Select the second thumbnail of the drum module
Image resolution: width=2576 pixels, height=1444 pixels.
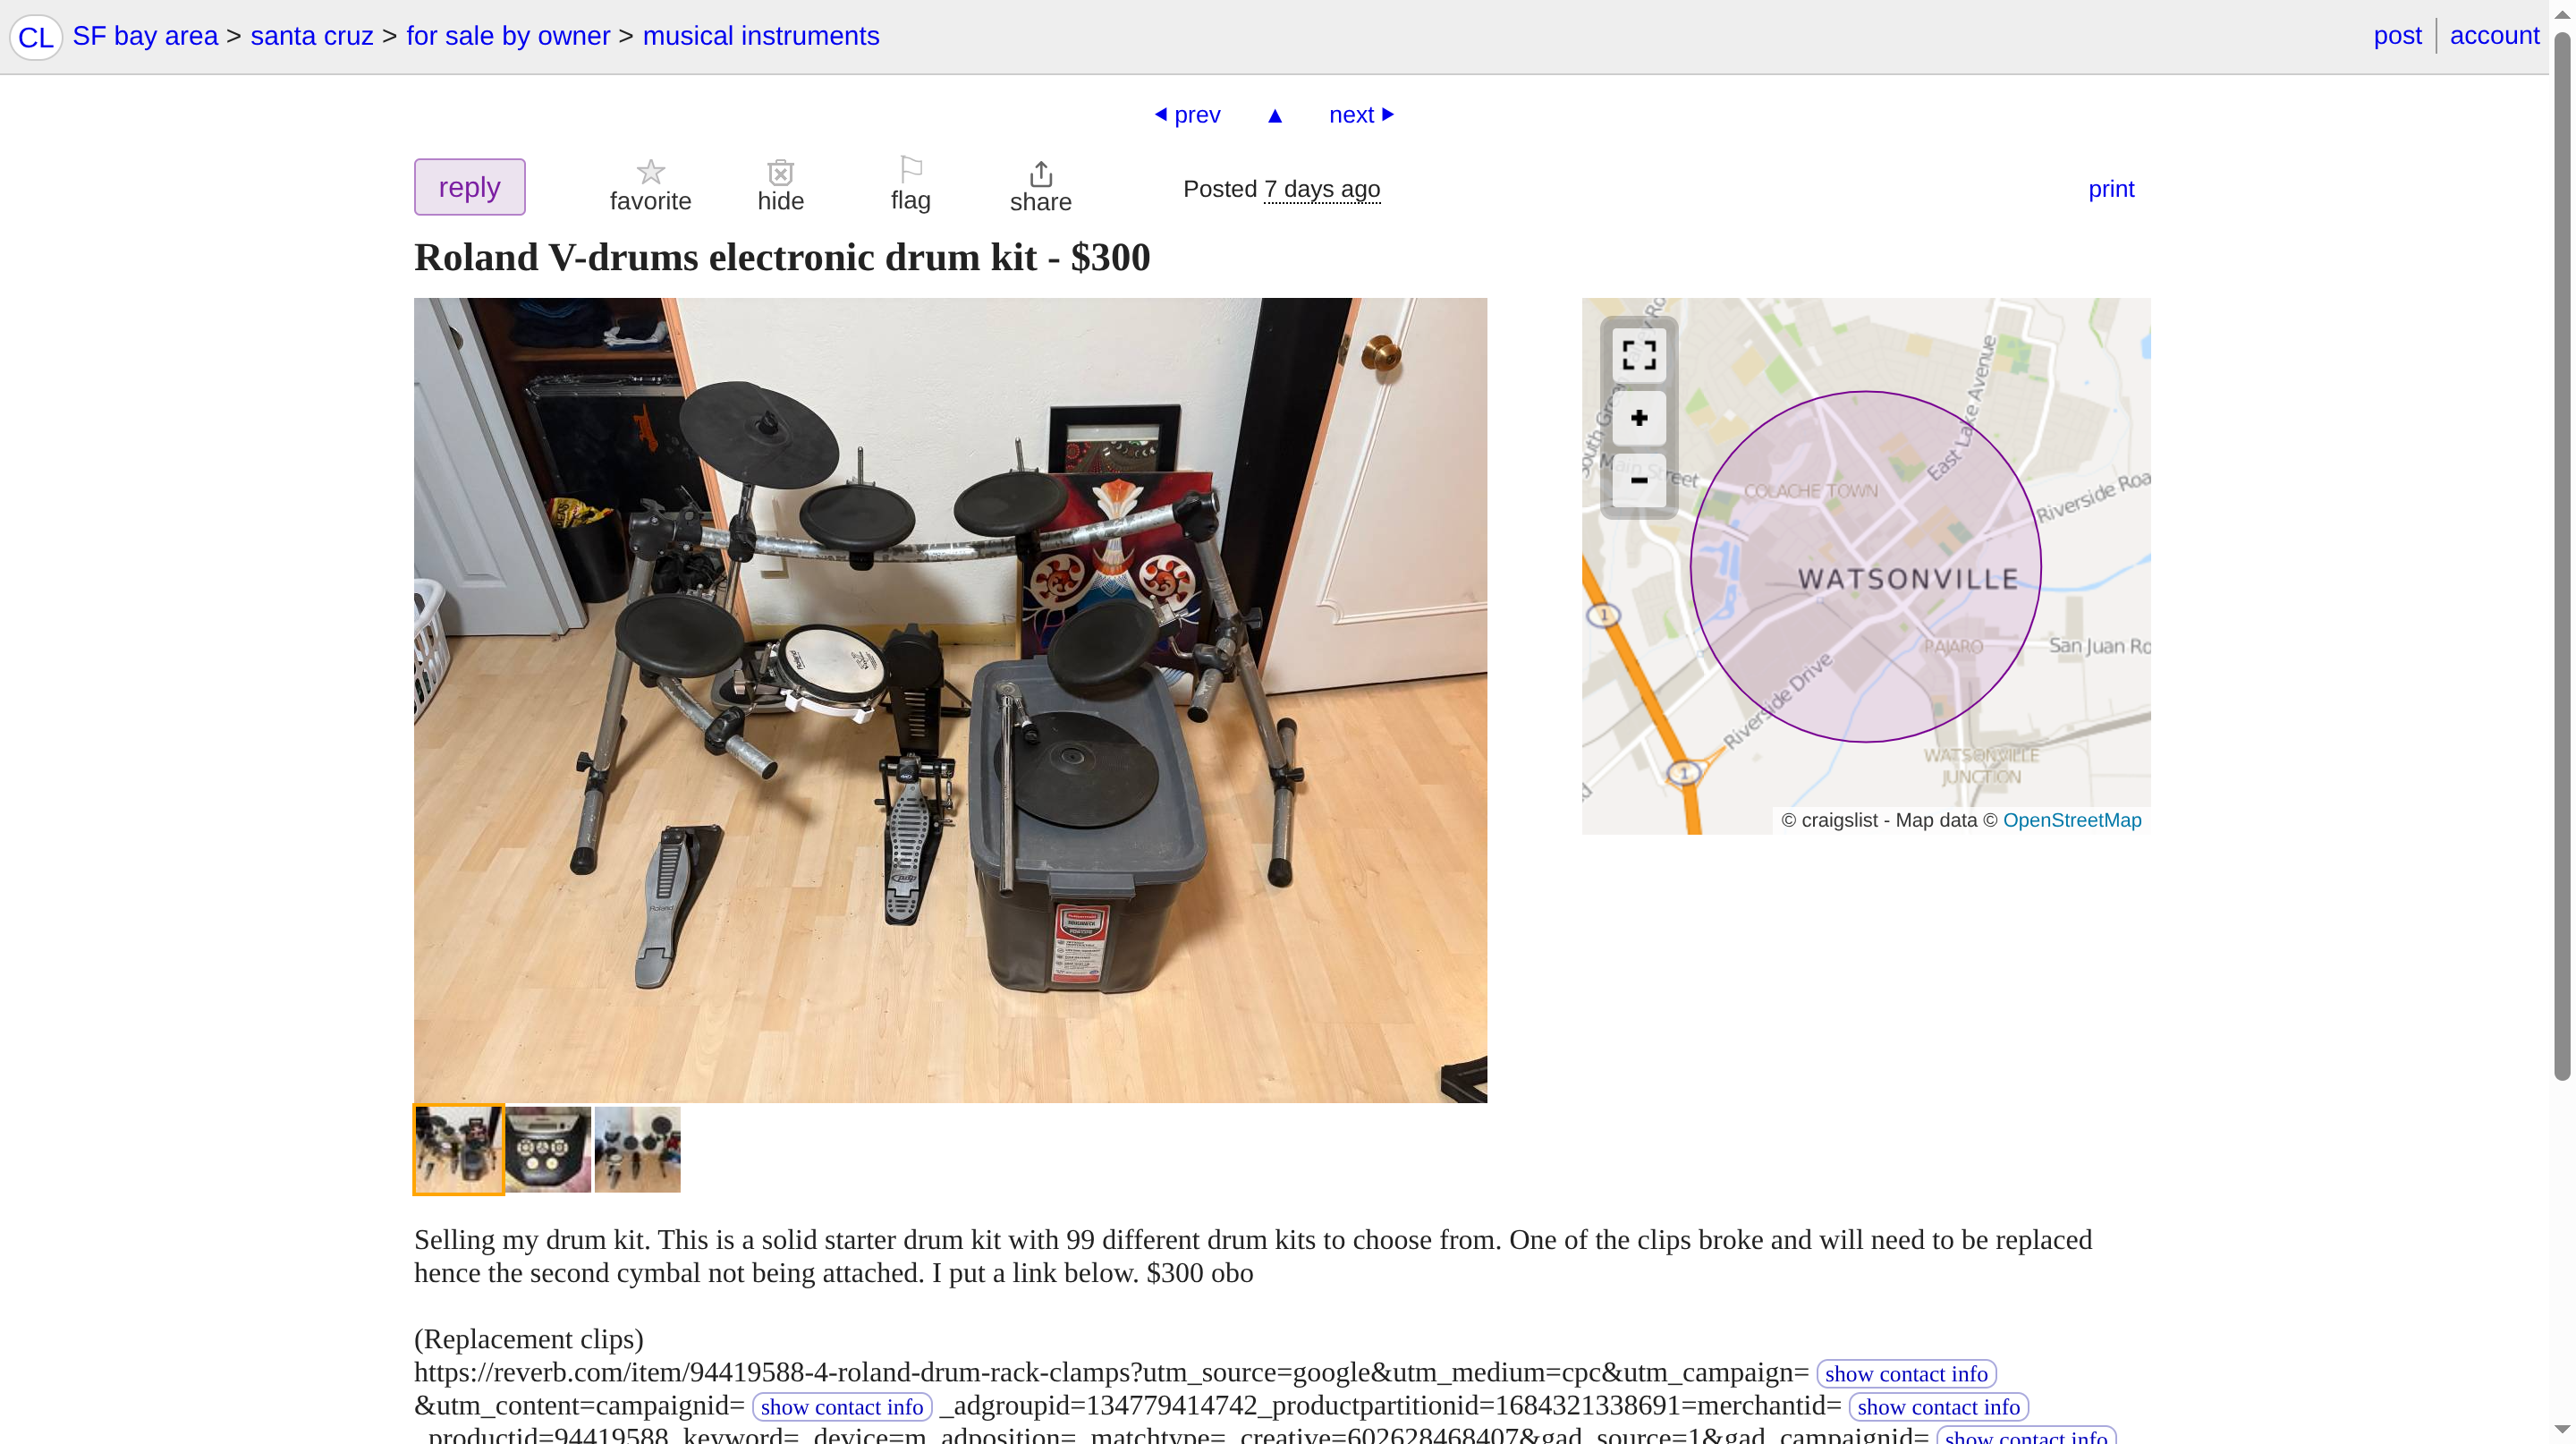pos(548,1149)
